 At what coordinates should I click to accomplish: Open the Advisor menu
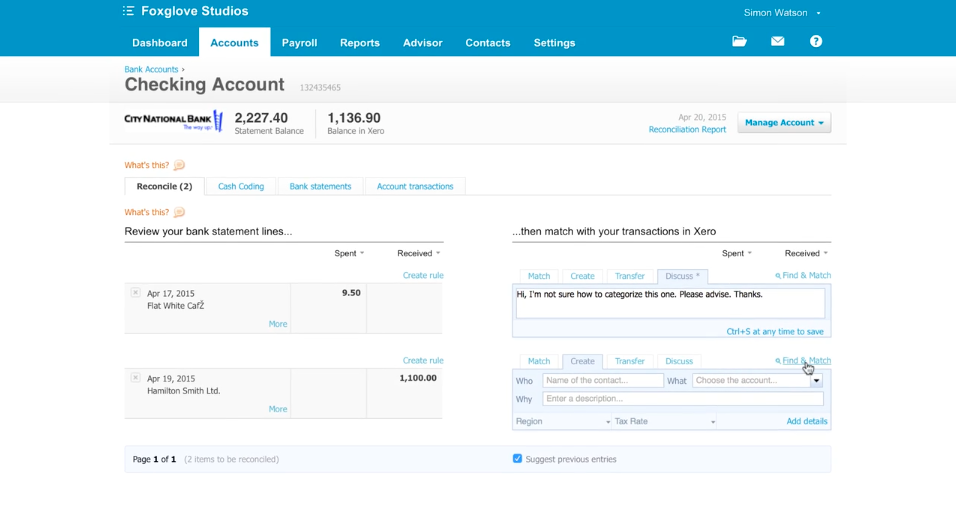coord(423,43)
